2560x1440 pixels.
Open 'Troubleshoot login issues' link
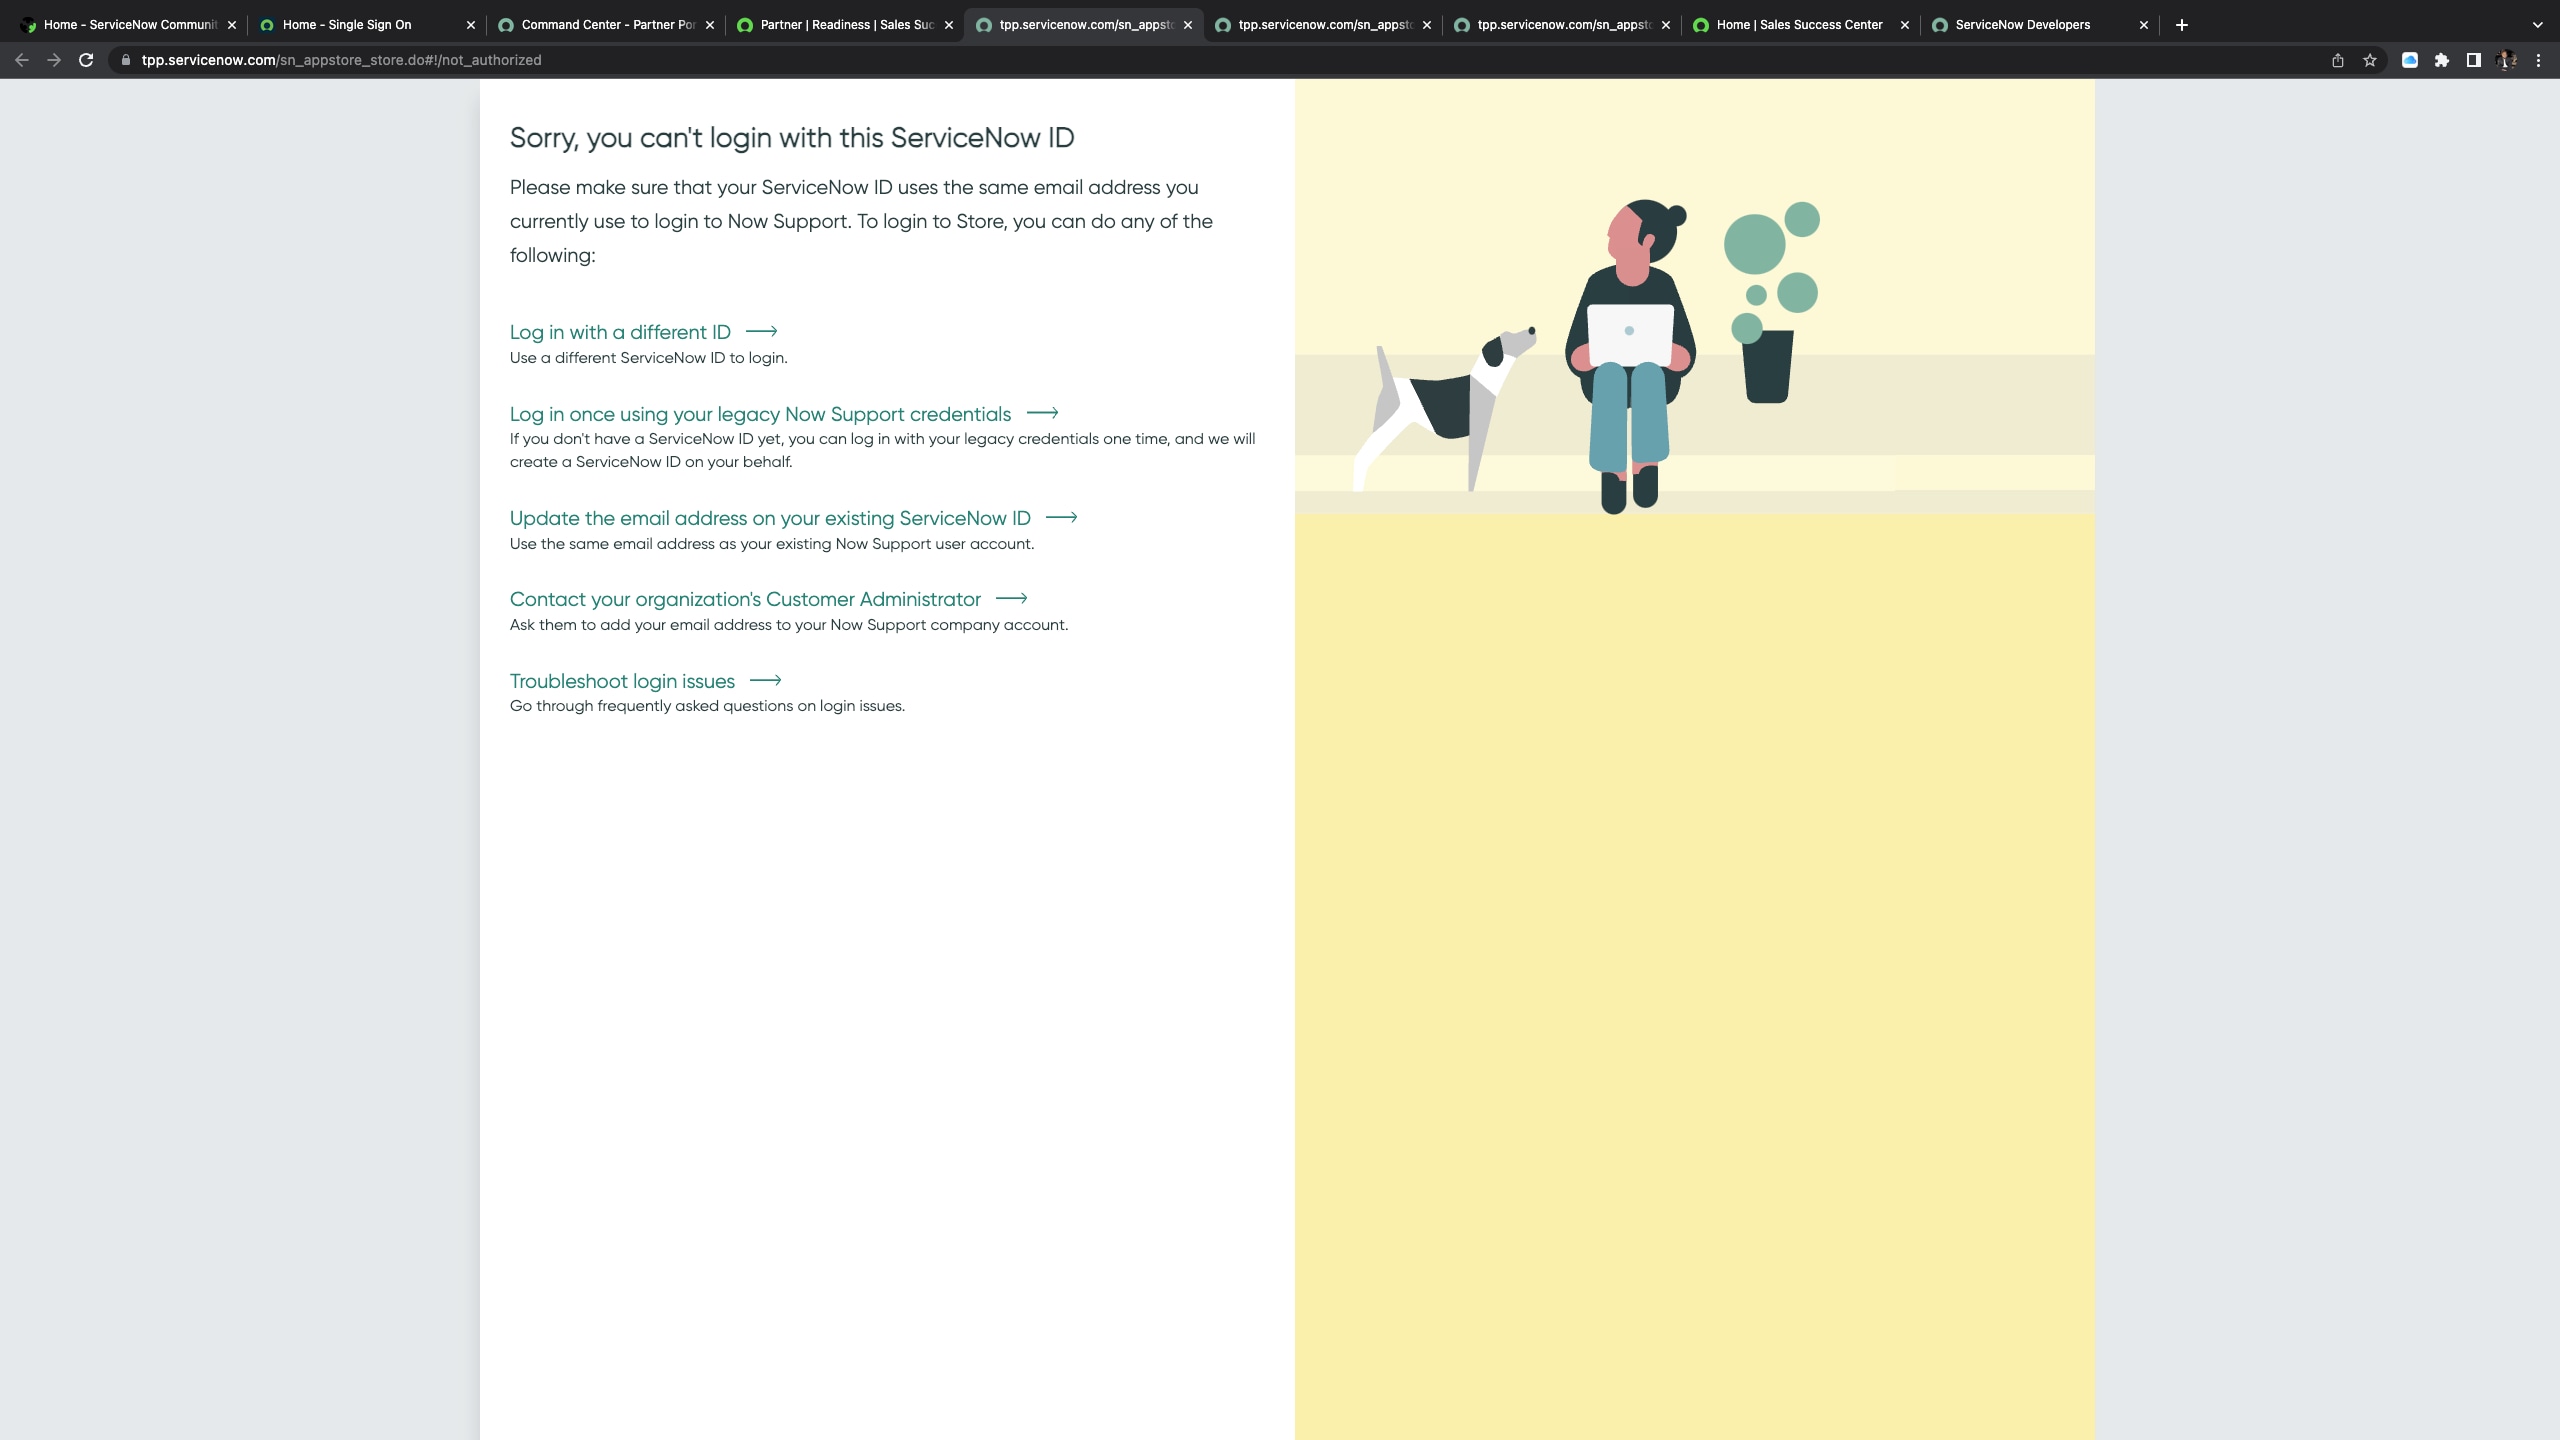click(x=622, y=681)
